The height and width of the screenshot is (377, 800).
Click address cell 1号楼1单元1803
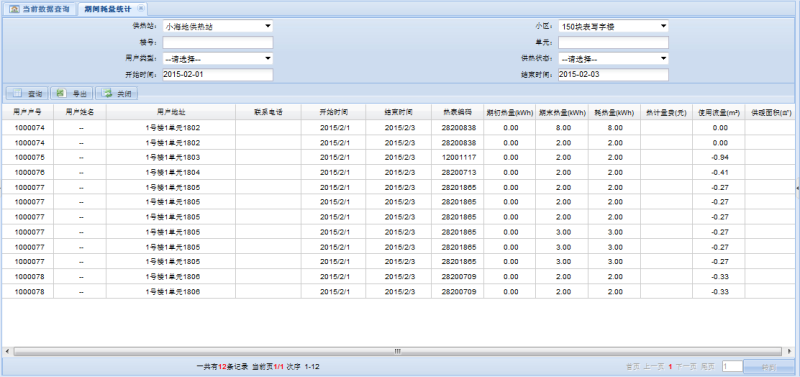(x=171, y=157)
